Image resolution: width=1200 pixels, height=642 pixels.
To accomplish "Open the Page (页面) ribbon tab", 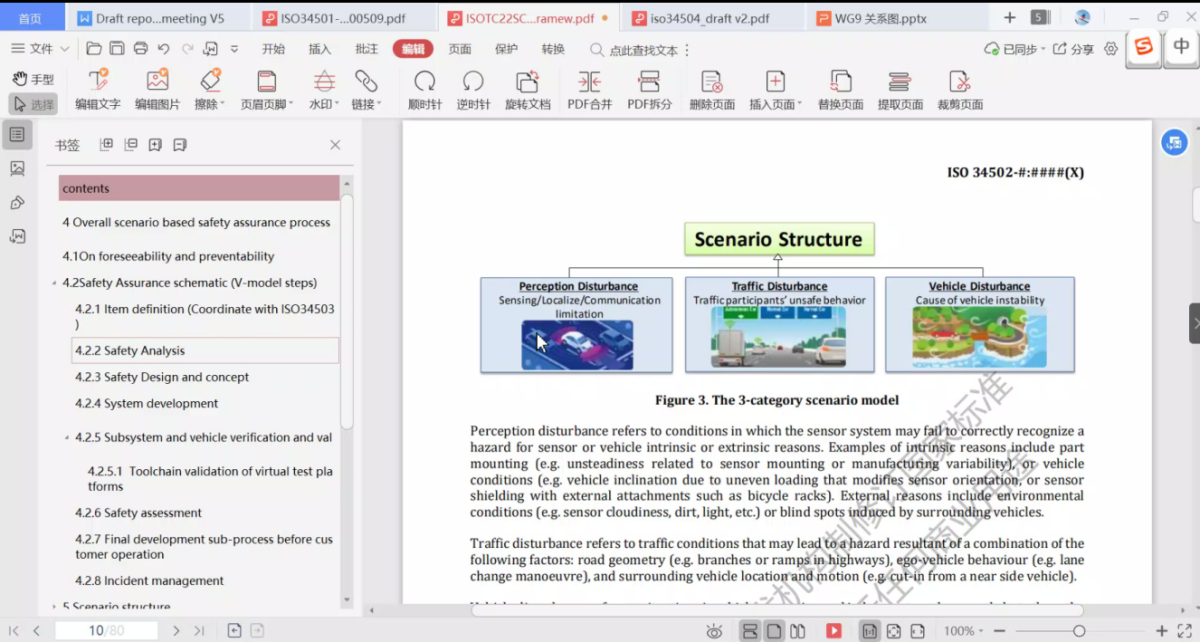I will pyautogui.click(x=459, y=49).
